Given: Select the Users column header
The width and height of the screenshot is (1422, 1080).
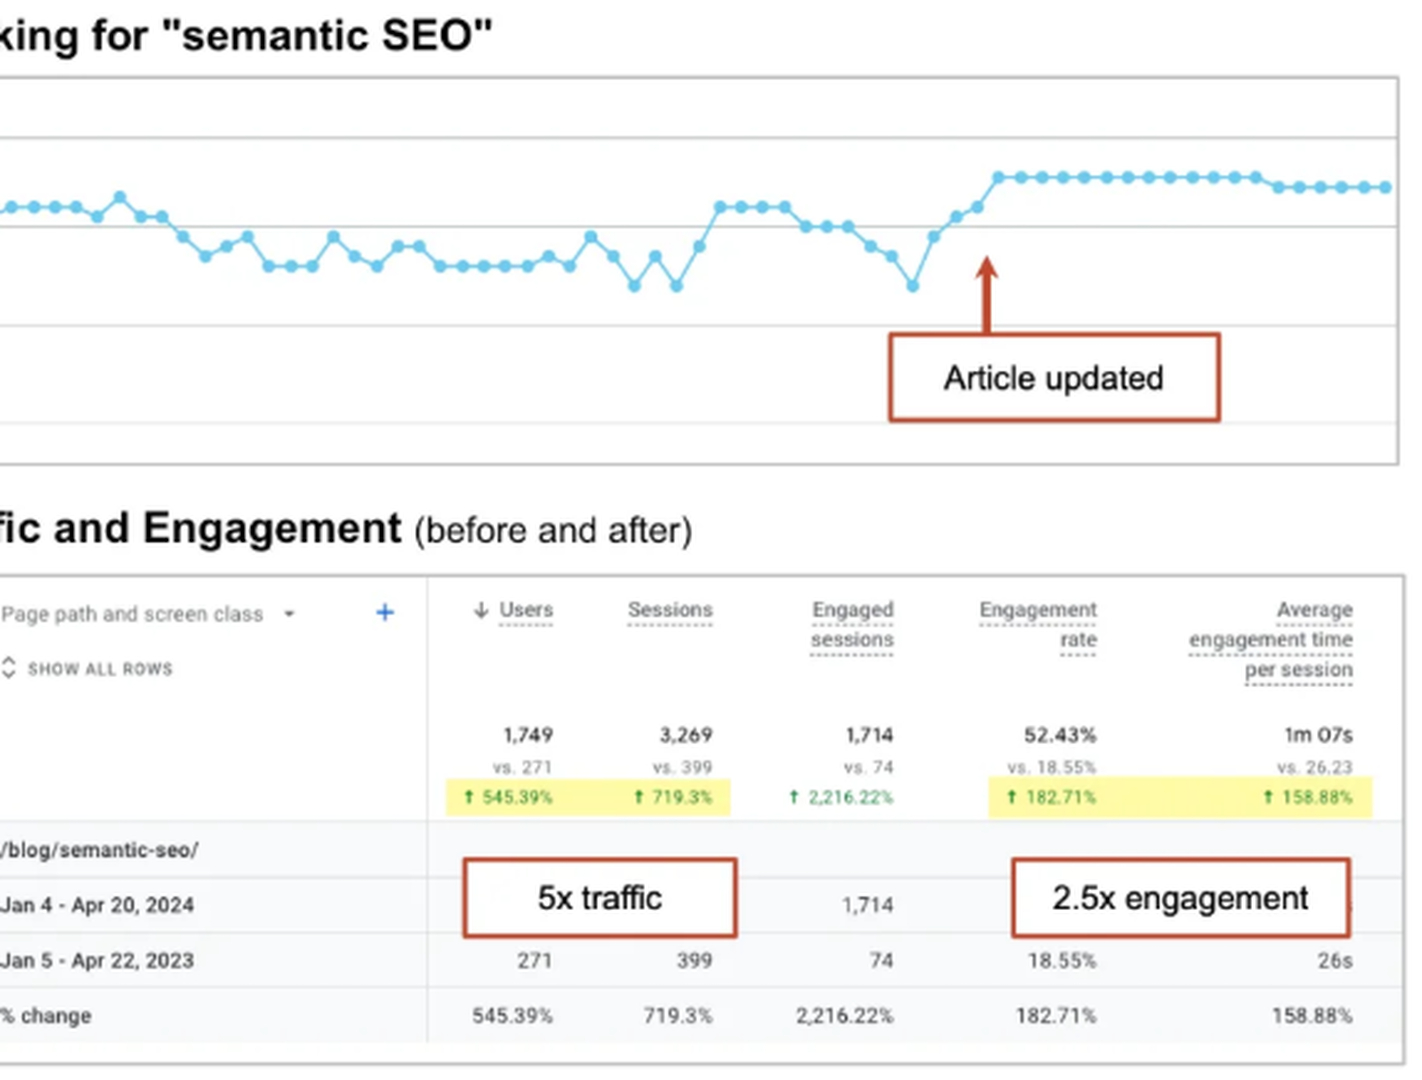Looking at the screenshot, I should [526, 610].
